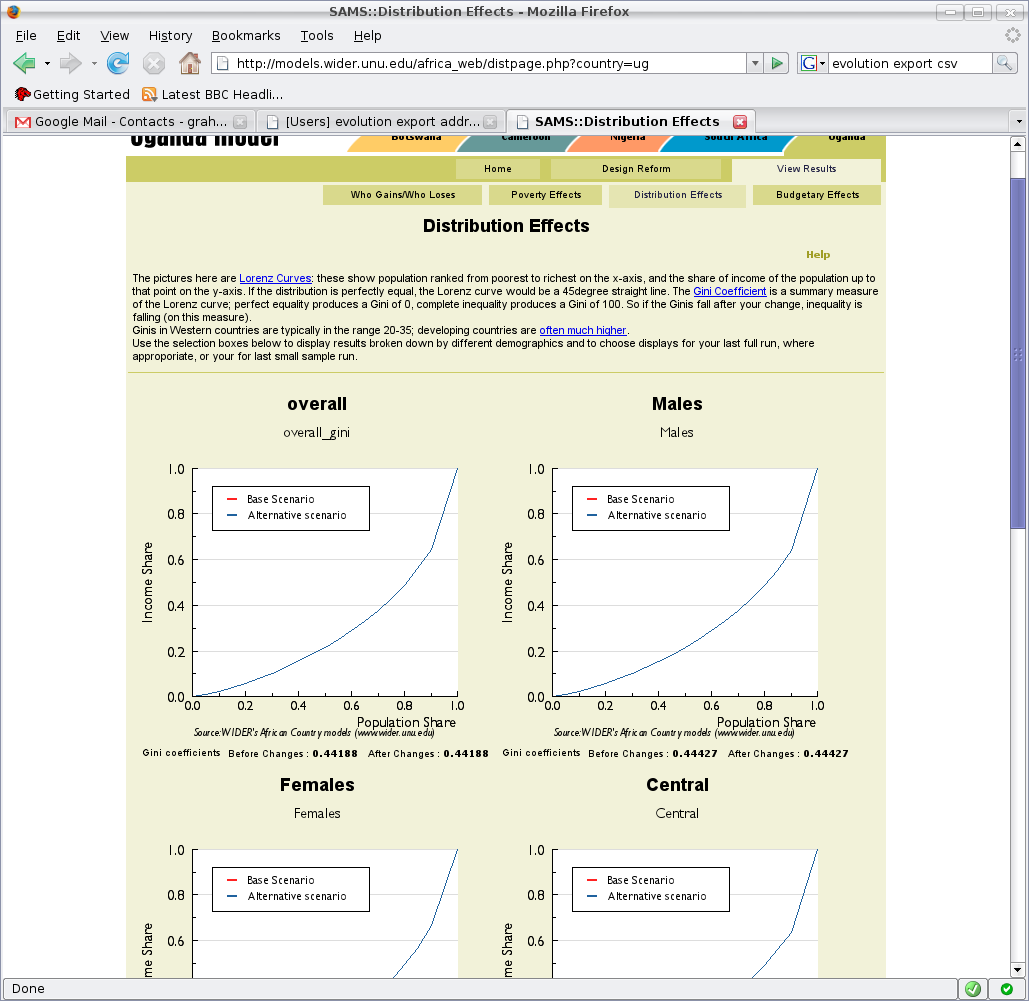Open the Google search engine dropdown

pyautogui.click(x=813, y=63)
